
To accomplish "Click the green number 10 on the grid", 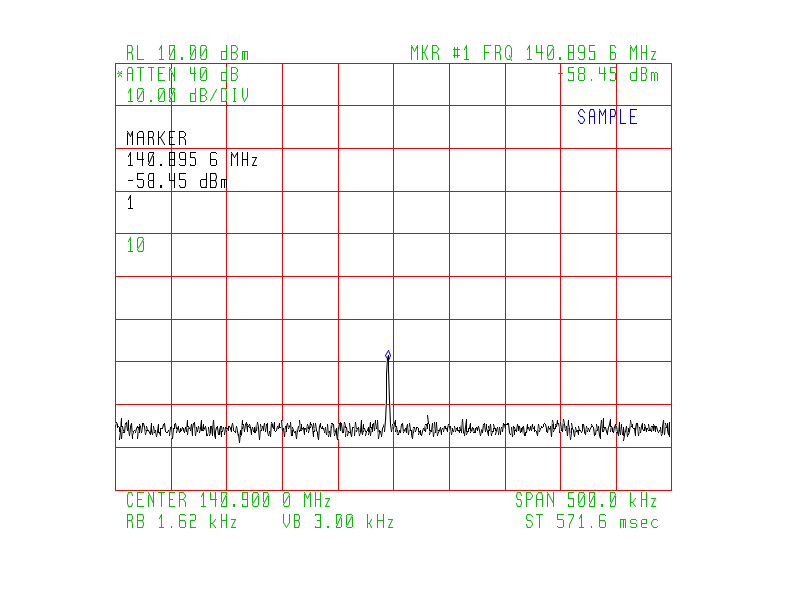I will [136, 245].
